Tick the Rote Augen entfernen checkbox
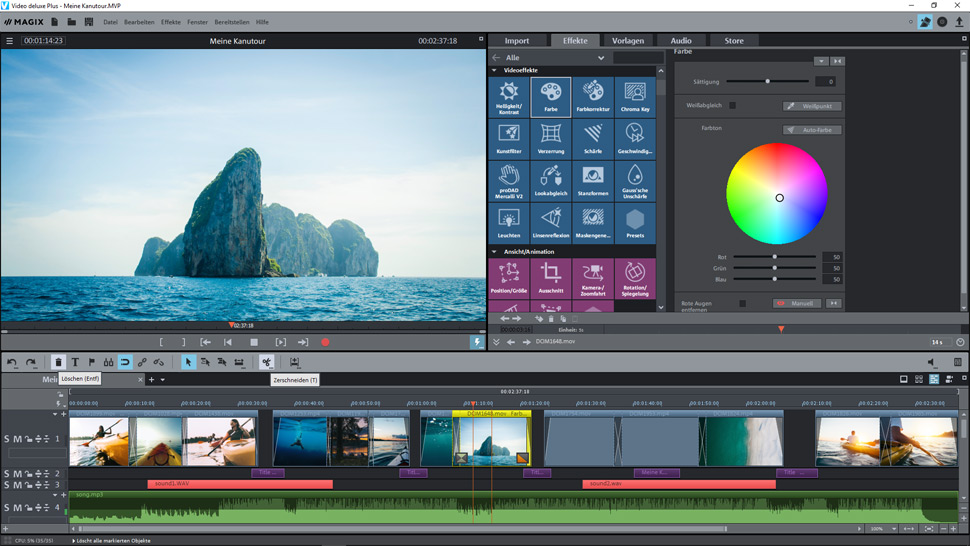The width and height of the screenshot is (970, 546). coord(742,303)
